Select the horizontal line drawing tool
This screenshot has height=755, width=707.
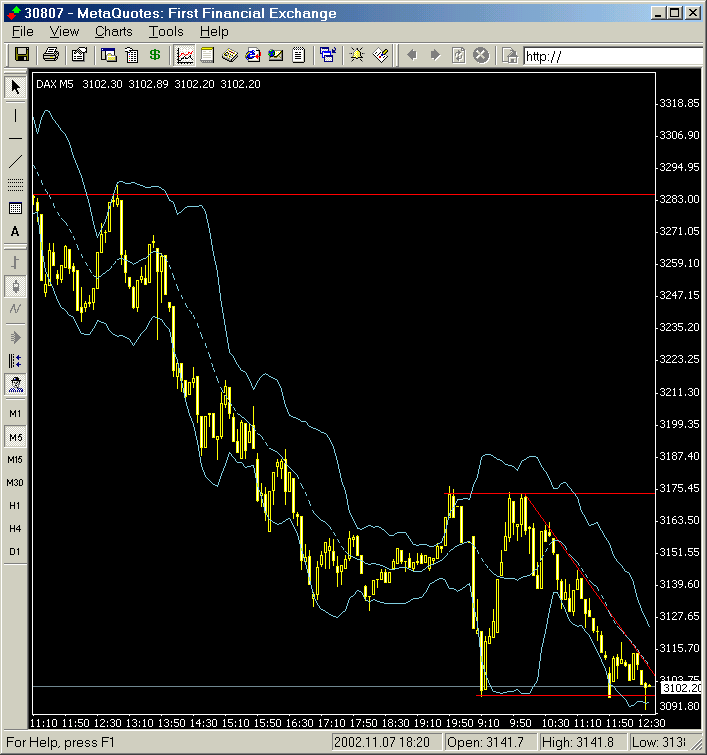(15, 139)
